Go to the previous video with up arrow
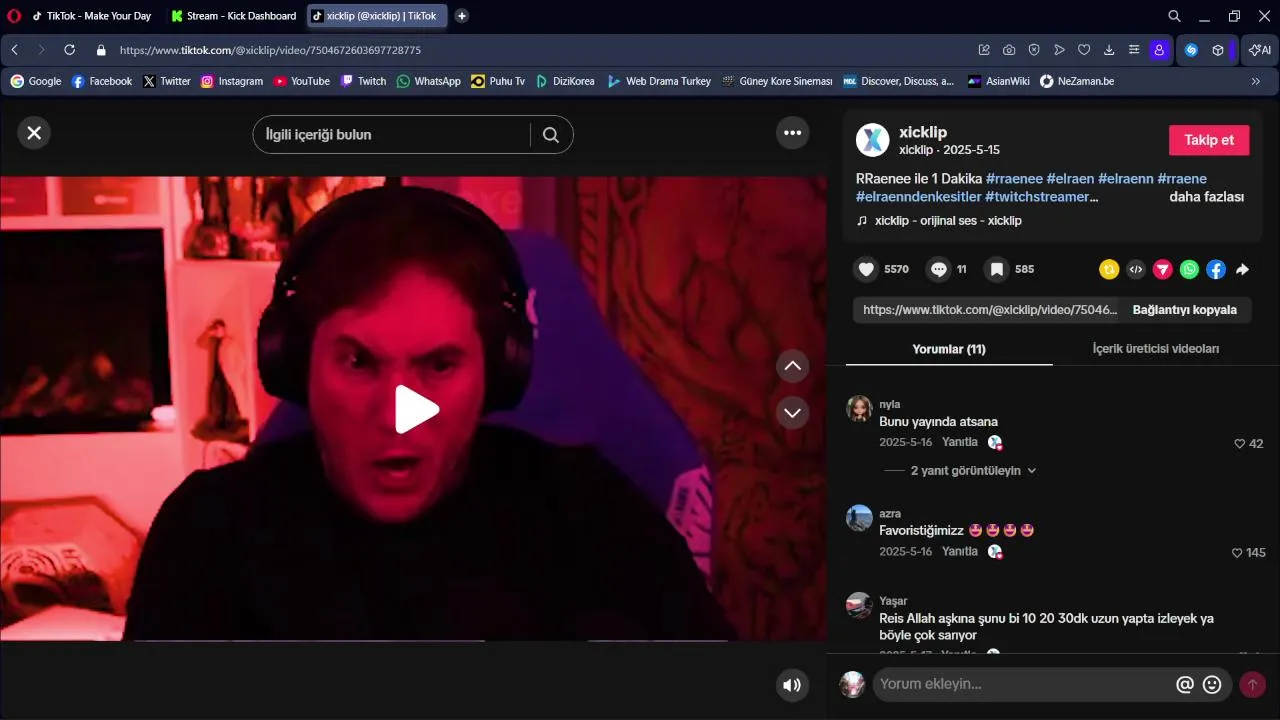1280x720 pixels. tap(793, 366)
